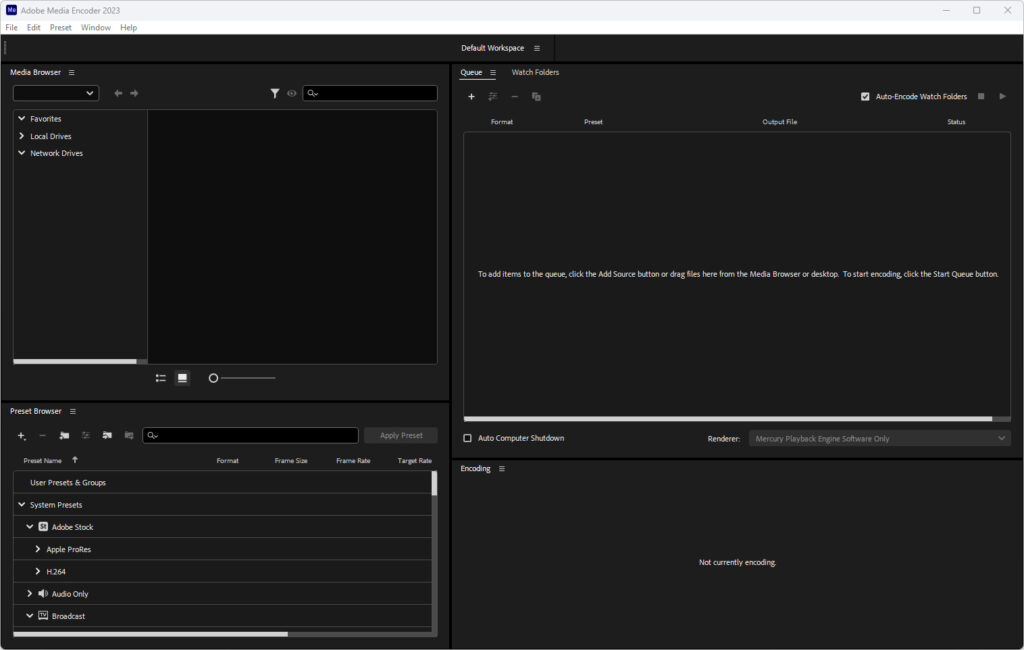Click the Media Browser tree horizontal scrollbar
This screenshot has width=1024, height=650.
[74, 361]
